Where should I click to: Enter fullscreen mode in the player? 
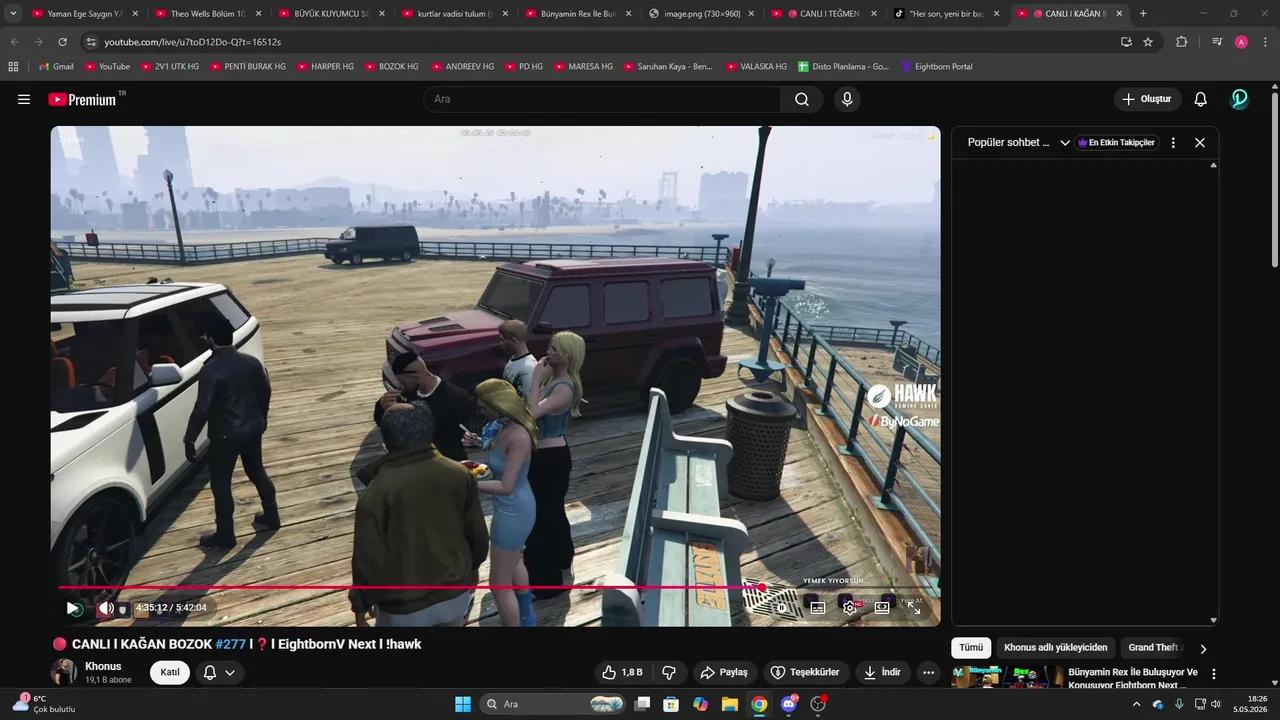[x=914, y=607]
